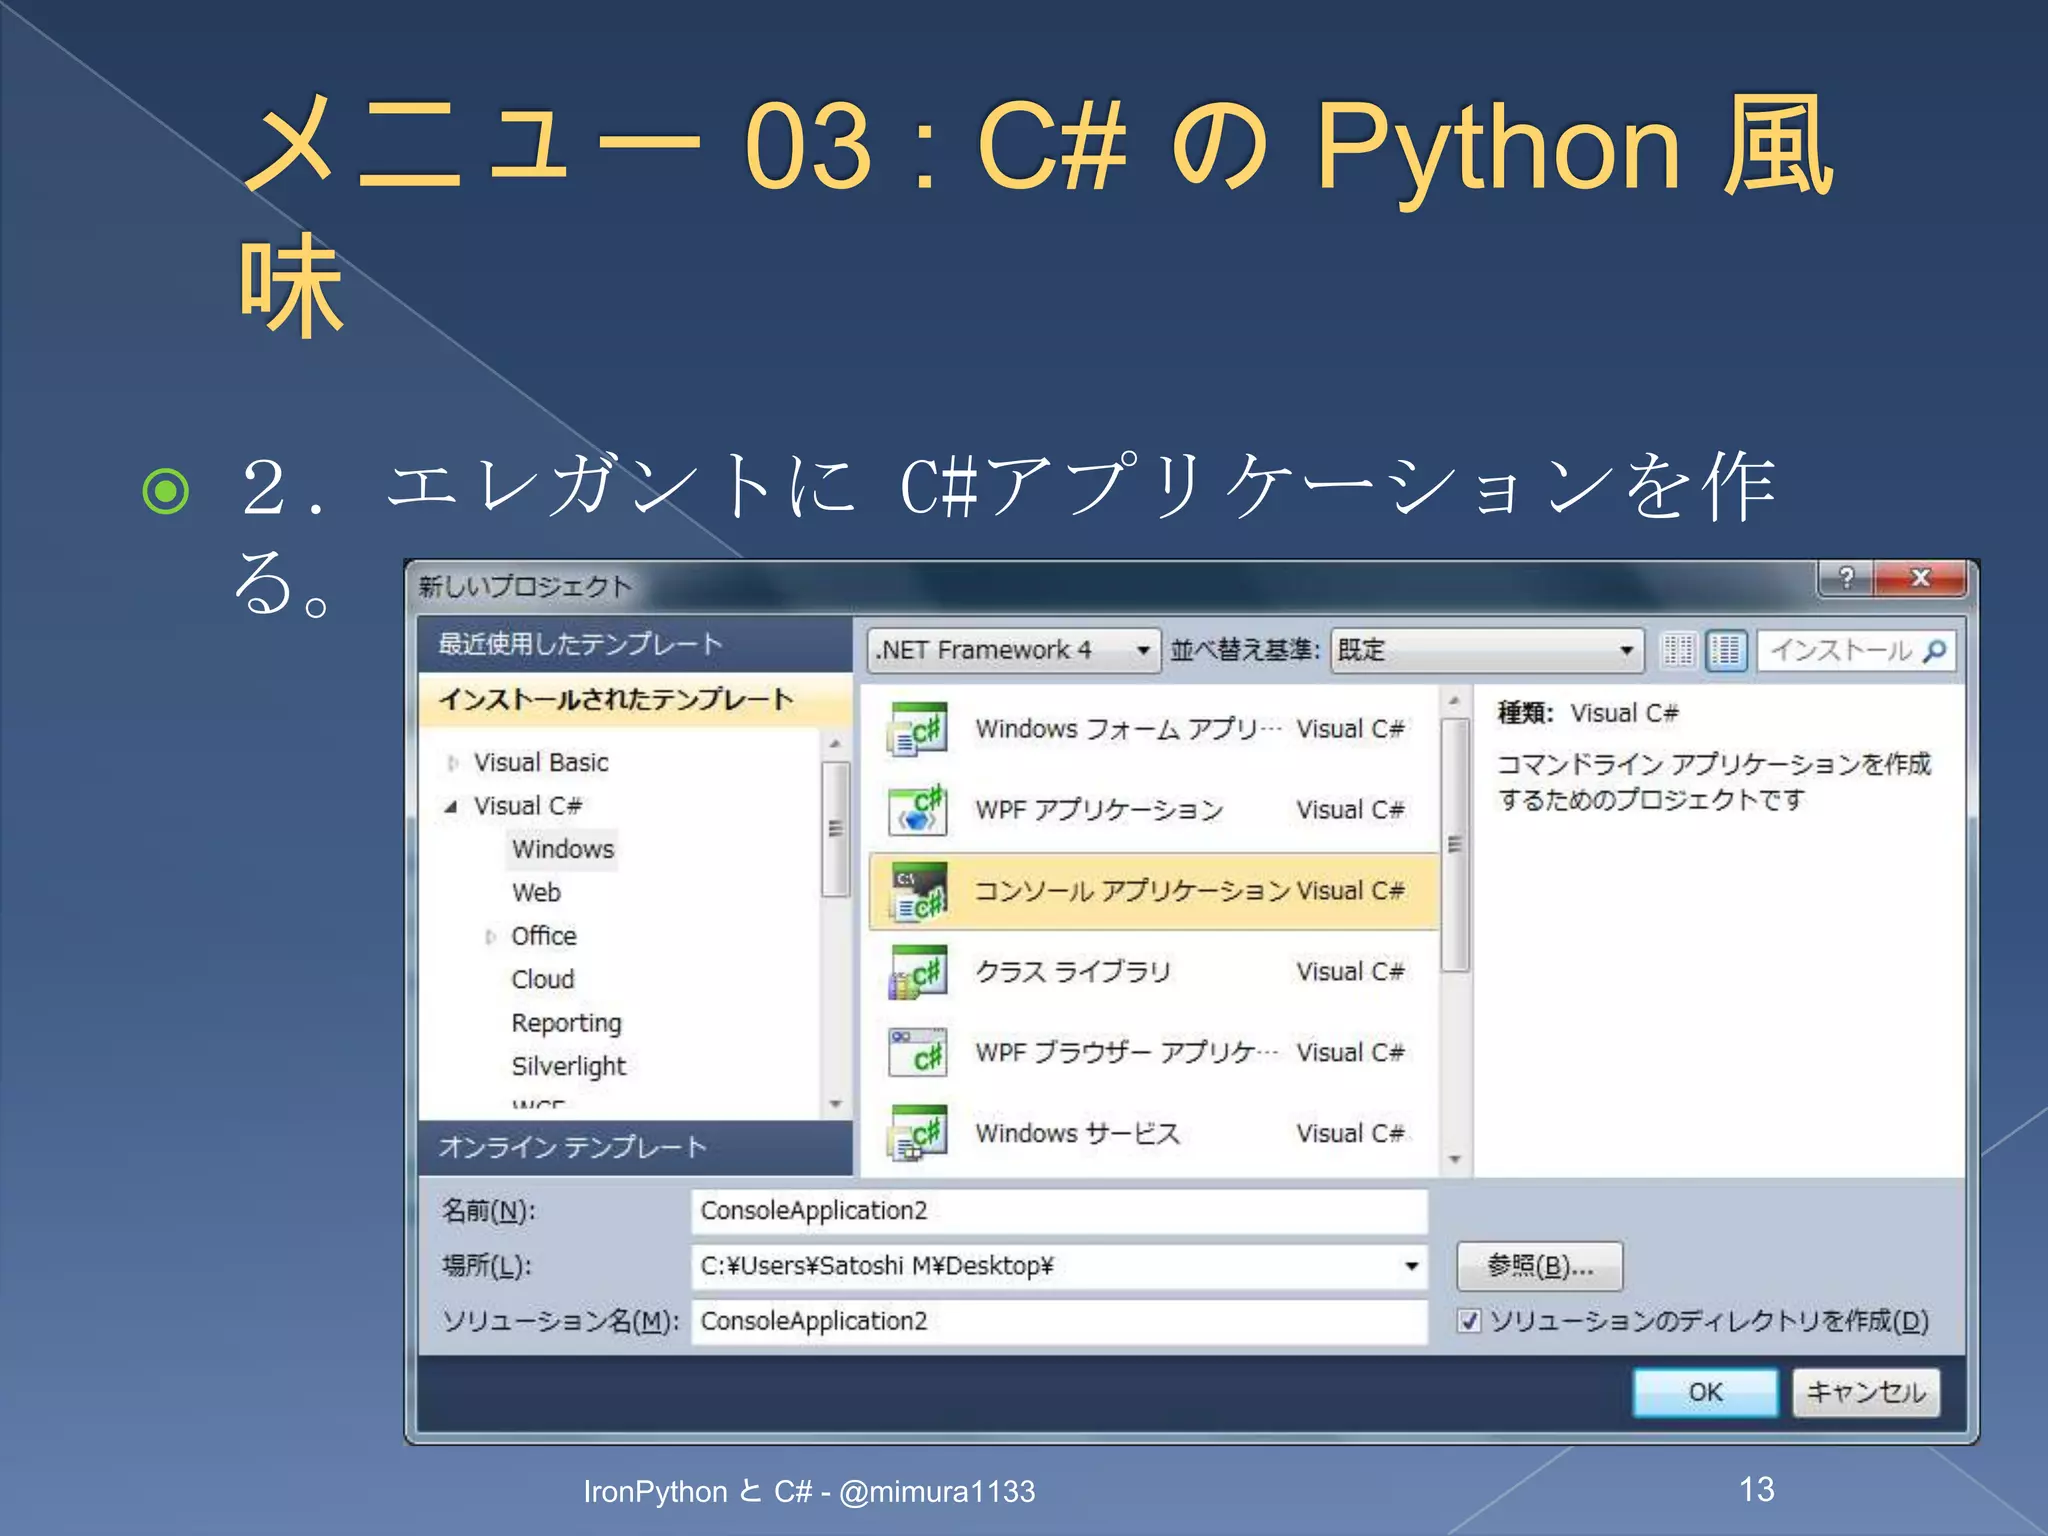
Task: Click the クラス ライブラリ template icon
Action: (x=916, y=972)
